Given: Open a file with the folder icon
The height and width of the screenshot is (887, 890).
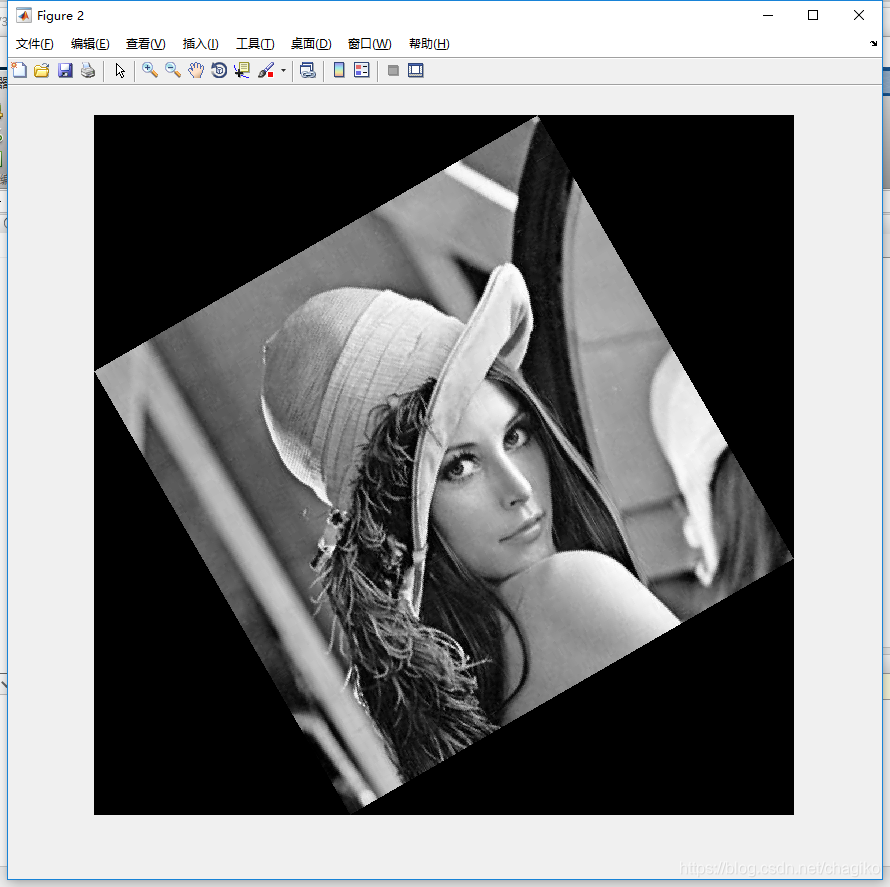Looking at the screenshot, I should tap(41, 70).
